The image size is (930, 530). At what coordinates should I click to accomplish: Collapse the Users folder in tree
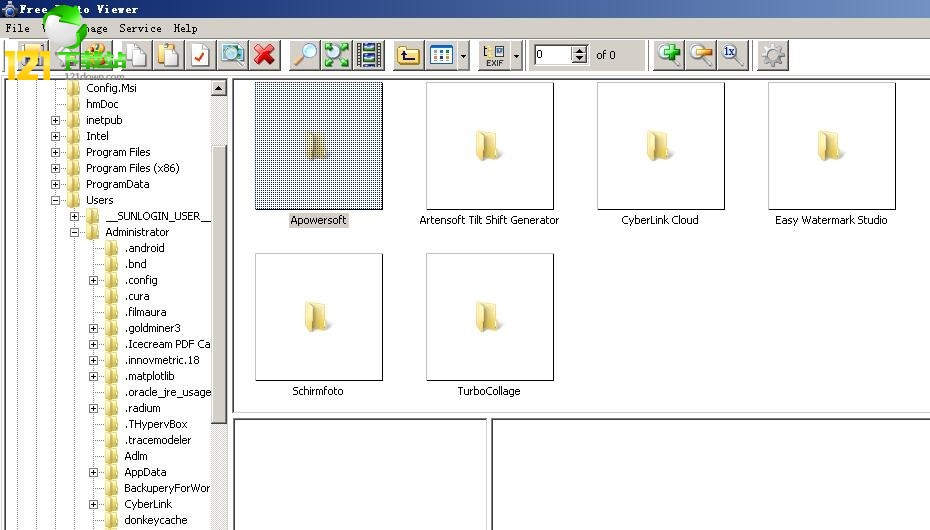coord(56,200)
